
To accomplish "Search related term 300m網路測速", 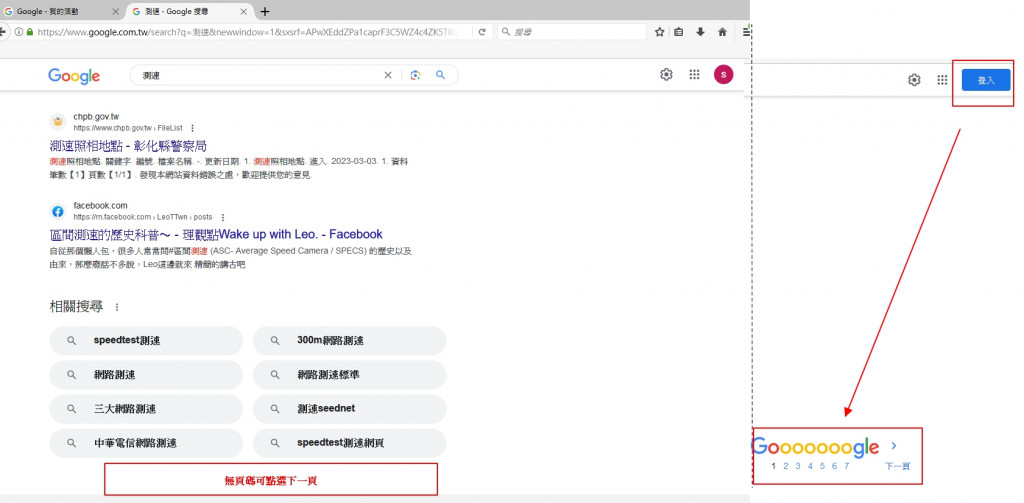I will point(349,340).
